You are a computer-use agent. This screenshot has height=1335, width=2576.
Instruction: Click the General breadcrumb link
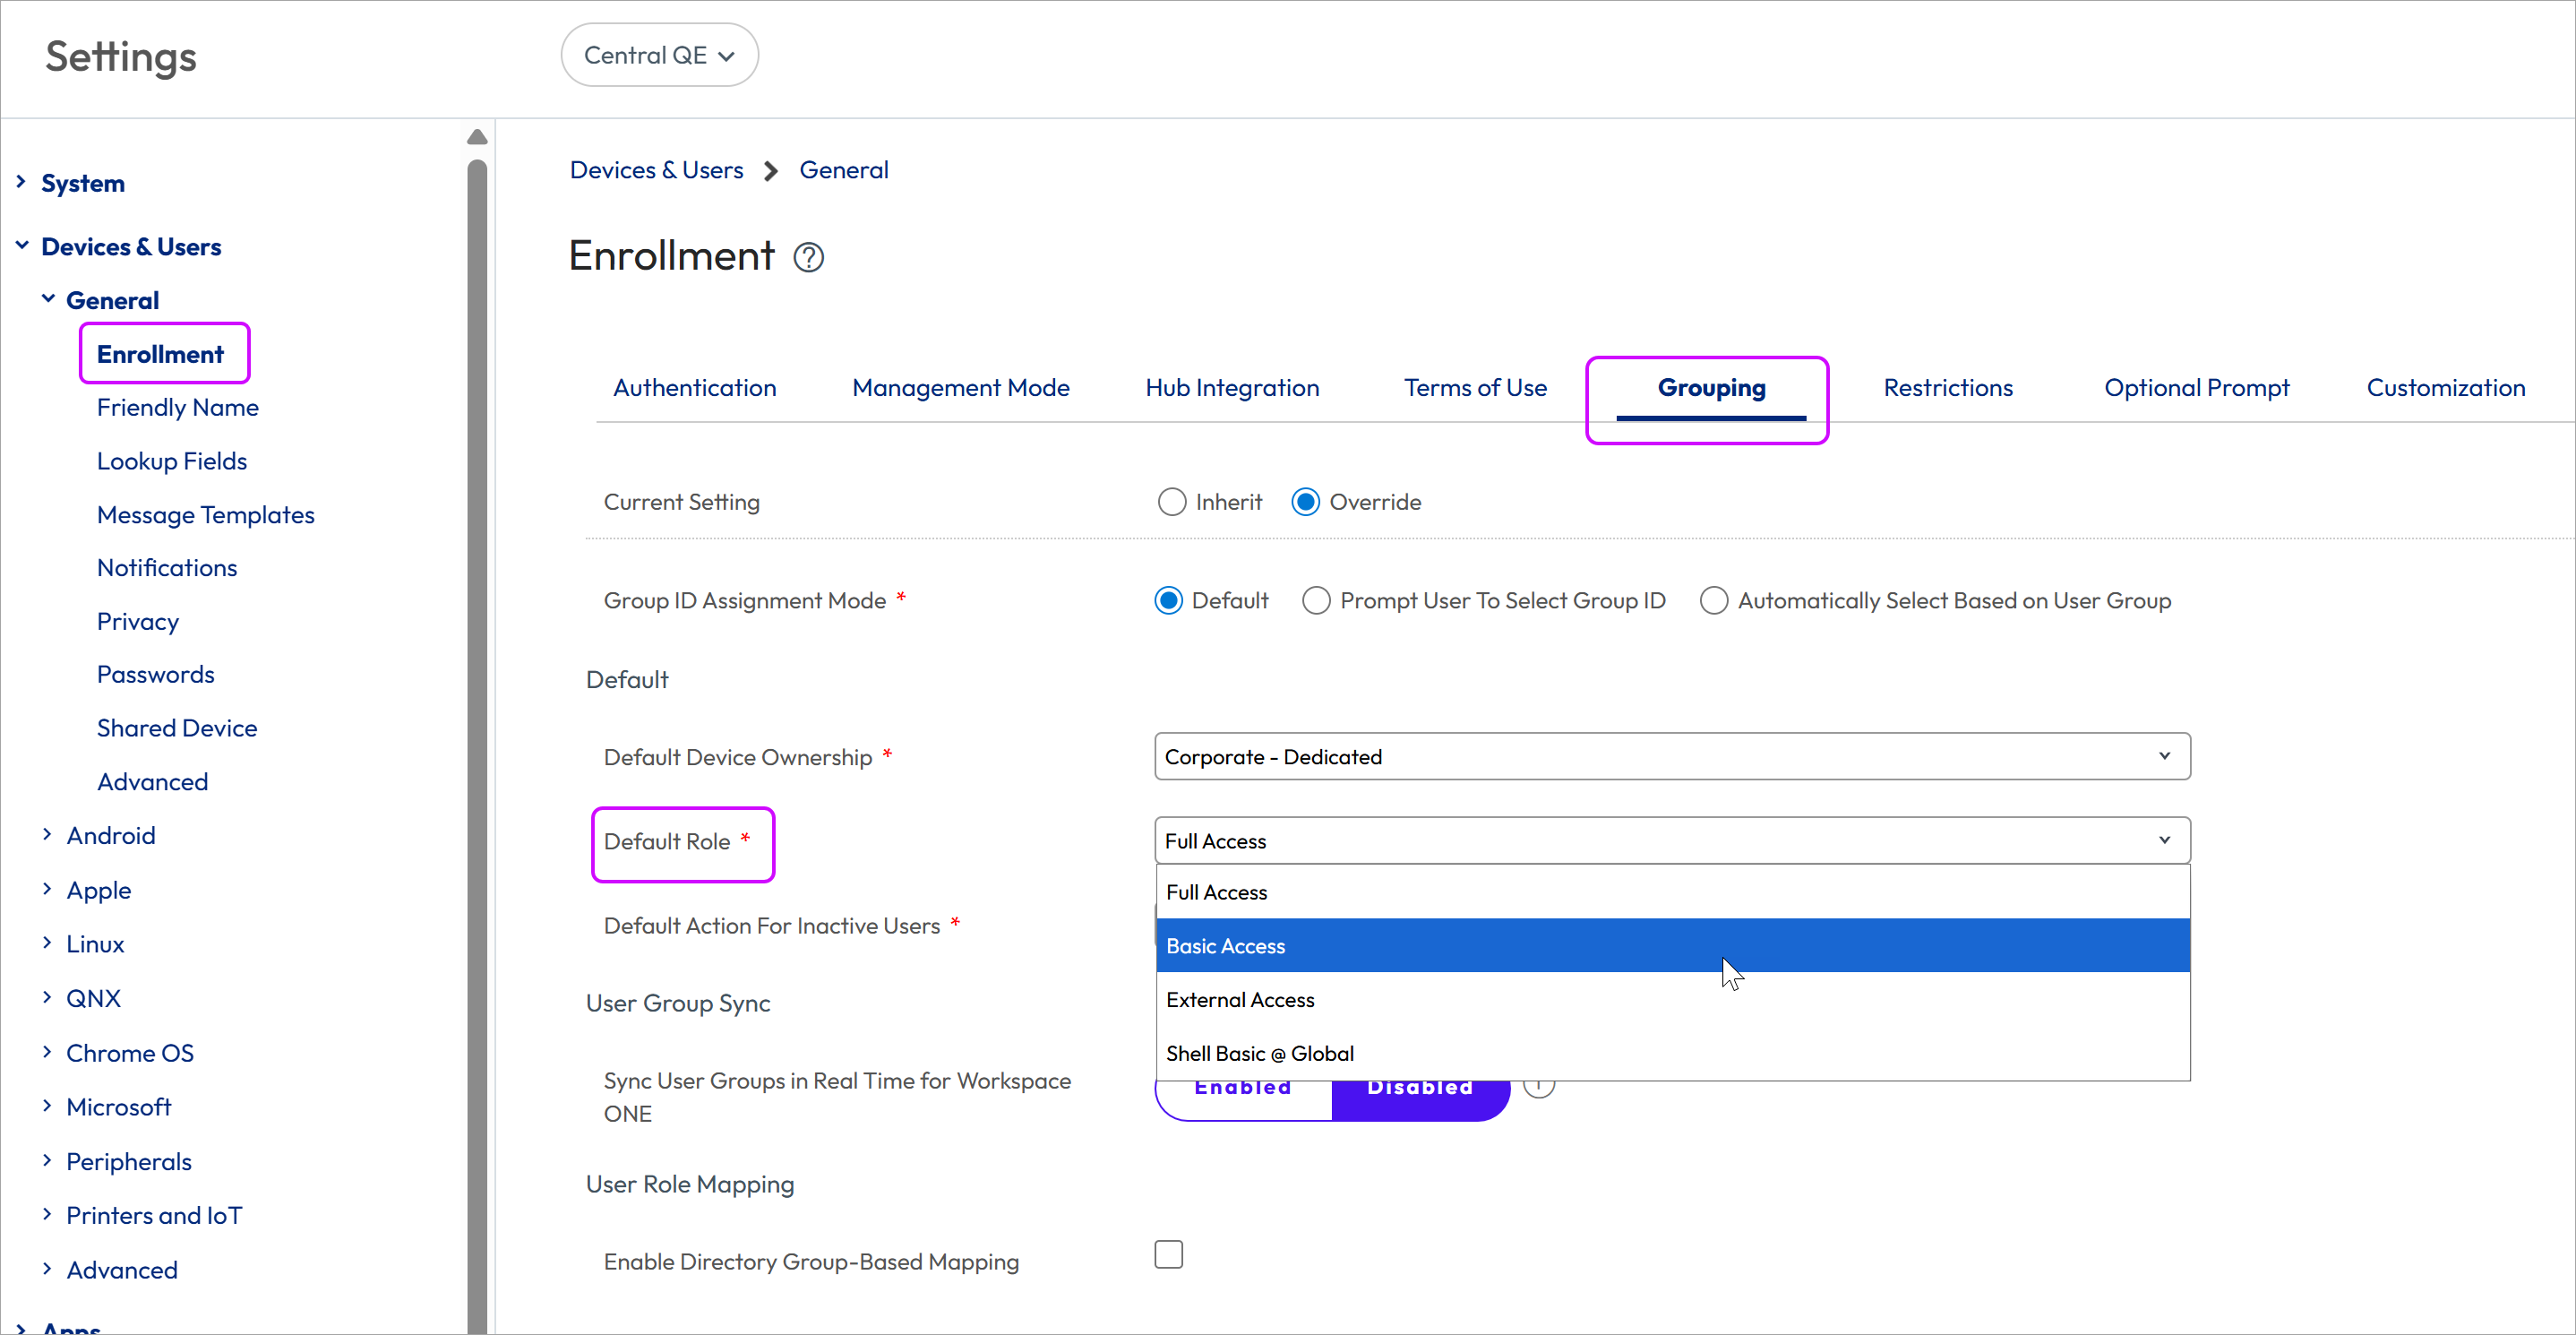click(843, 171)
